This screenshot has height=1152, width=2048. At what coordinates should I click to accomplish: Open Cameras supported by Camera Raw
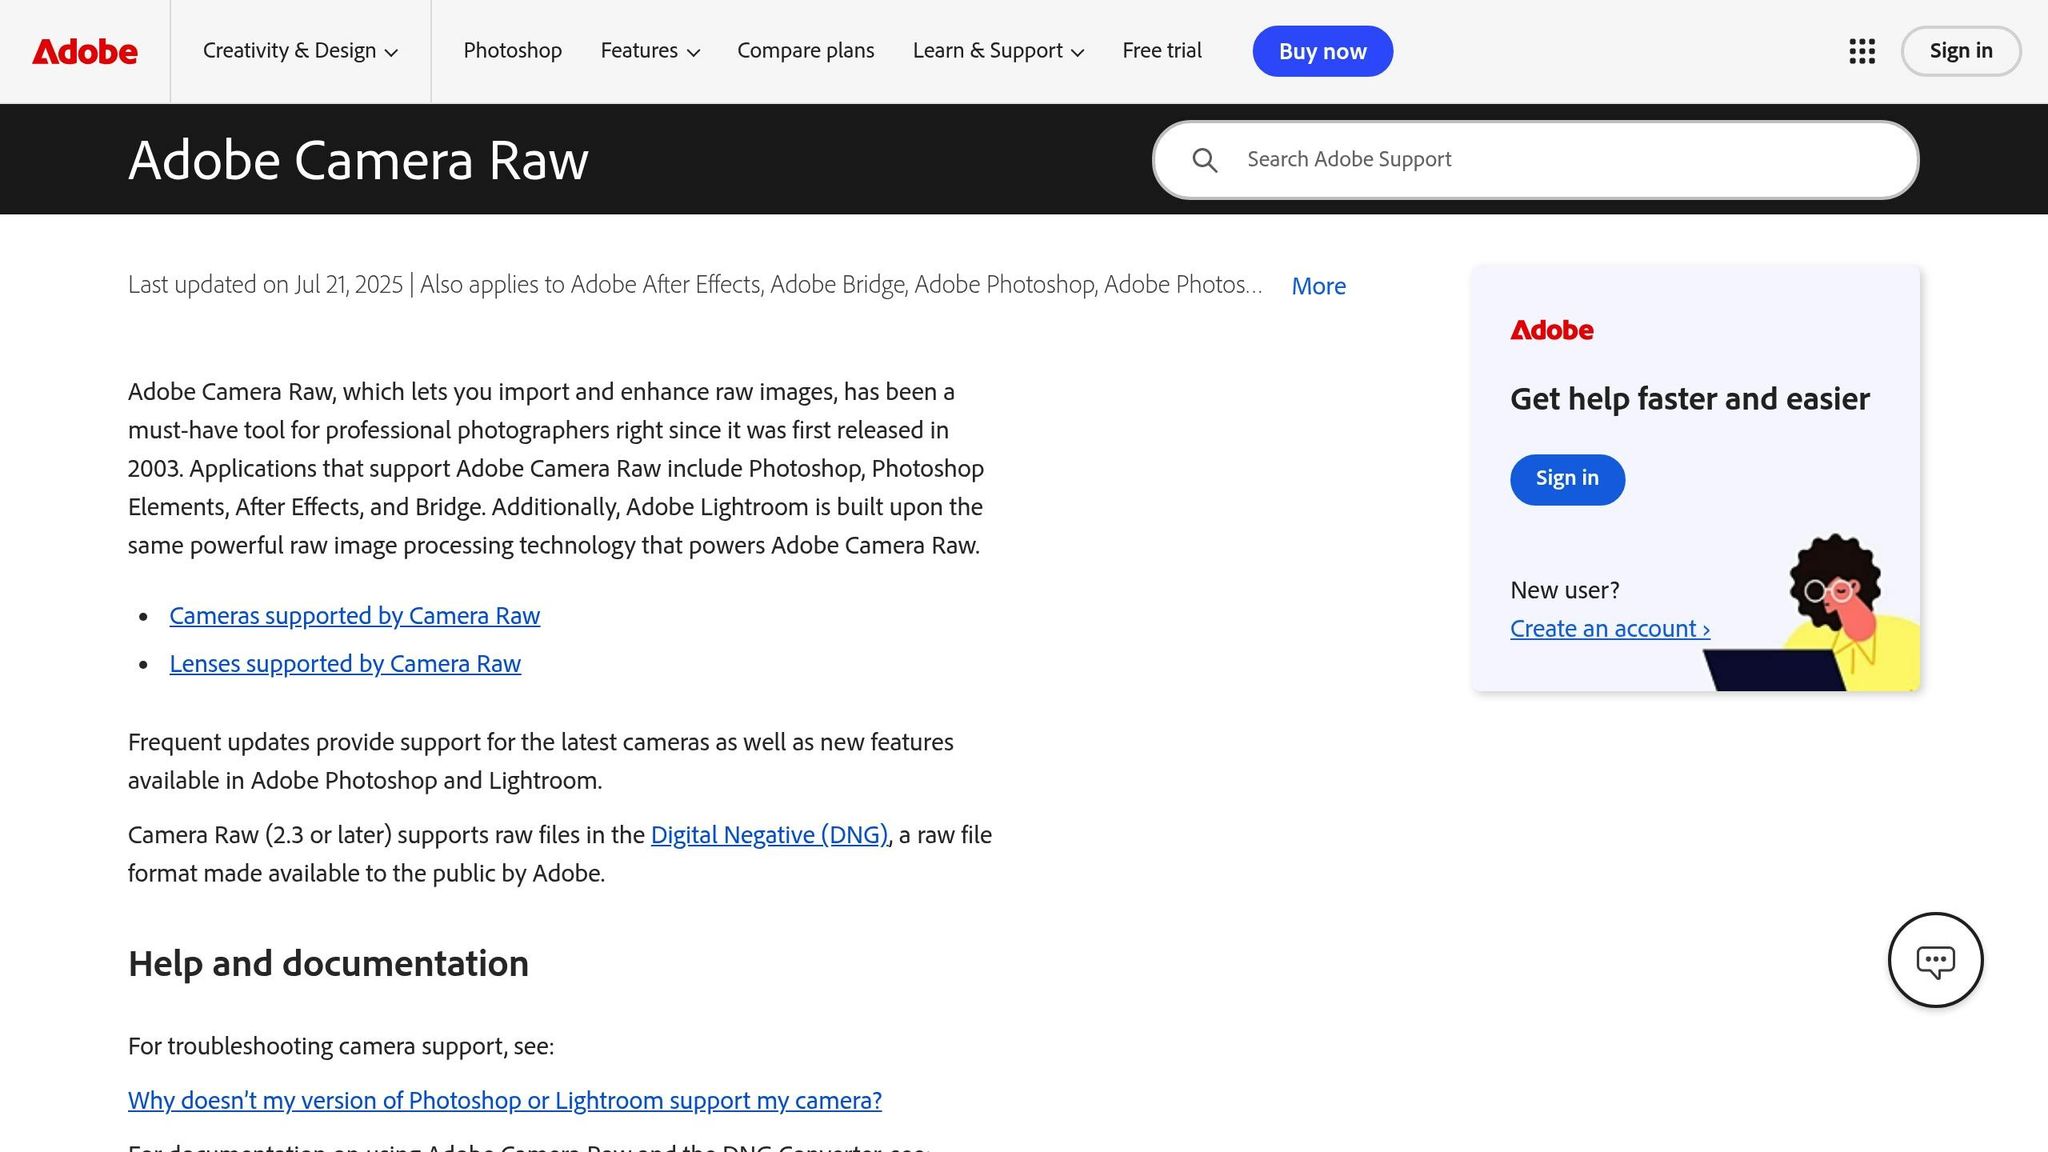tap(354, 615)
